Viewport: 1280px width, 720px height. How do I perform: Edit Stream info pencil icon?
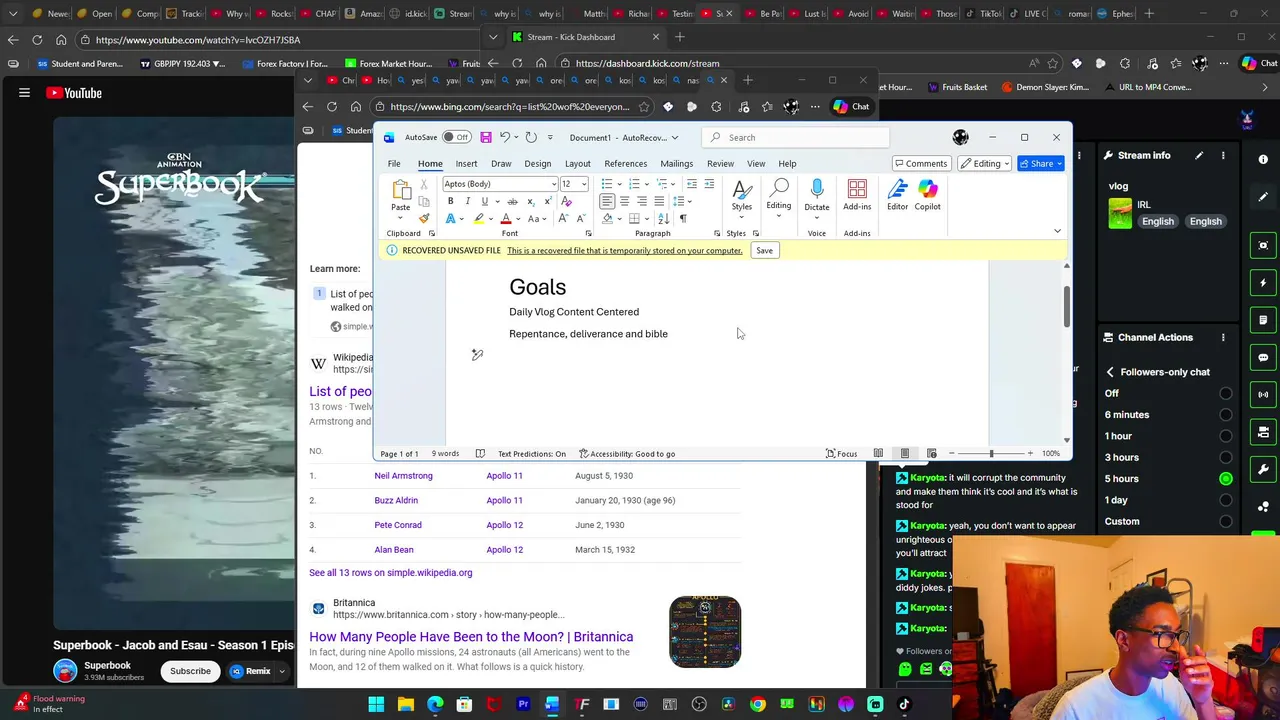1197,155
